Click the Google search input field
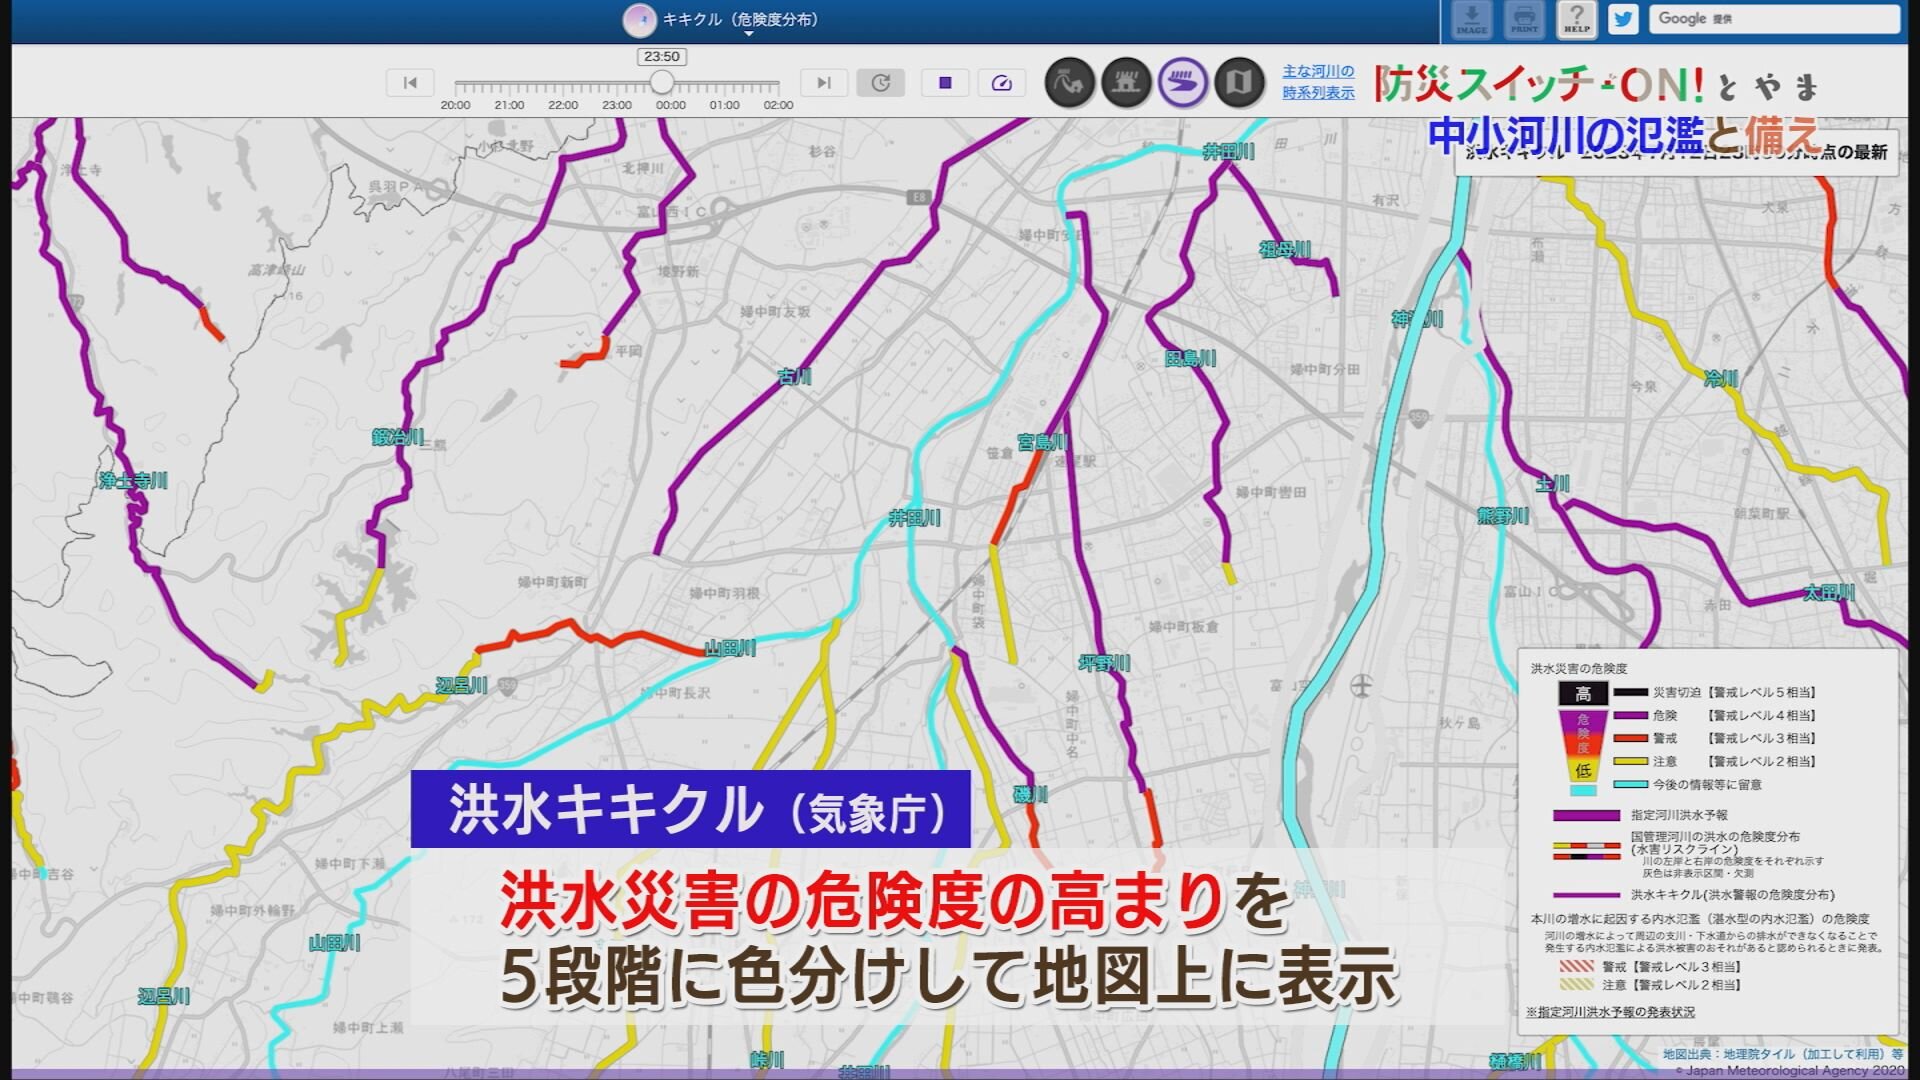 pyautogui.click(x=1775, y=19)
